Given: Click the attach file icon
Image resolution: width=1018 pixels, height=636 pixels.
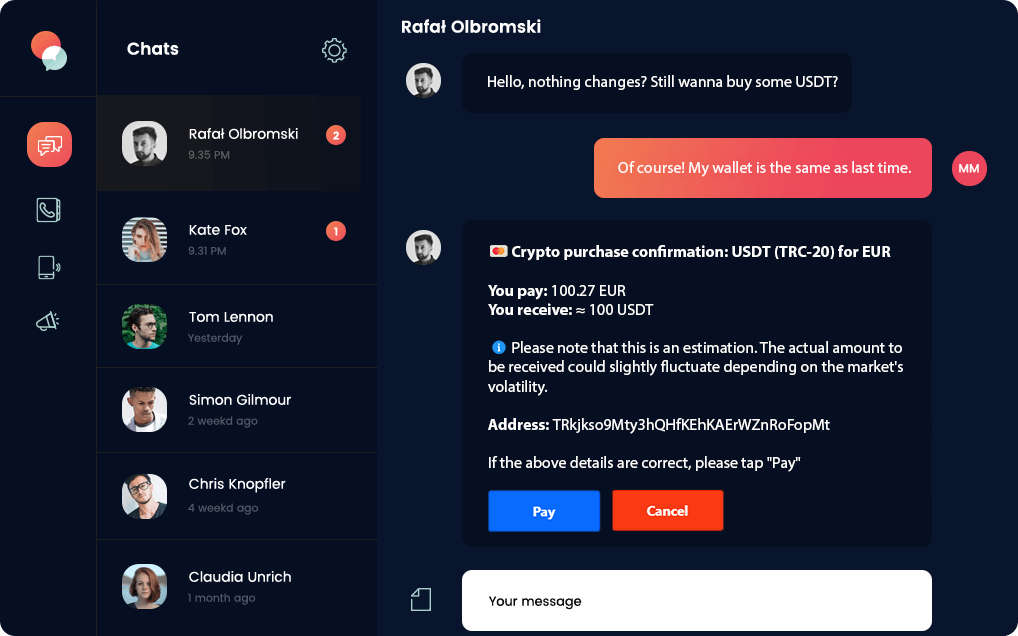Looking at the screenshot, I should [x=421, y=600].
